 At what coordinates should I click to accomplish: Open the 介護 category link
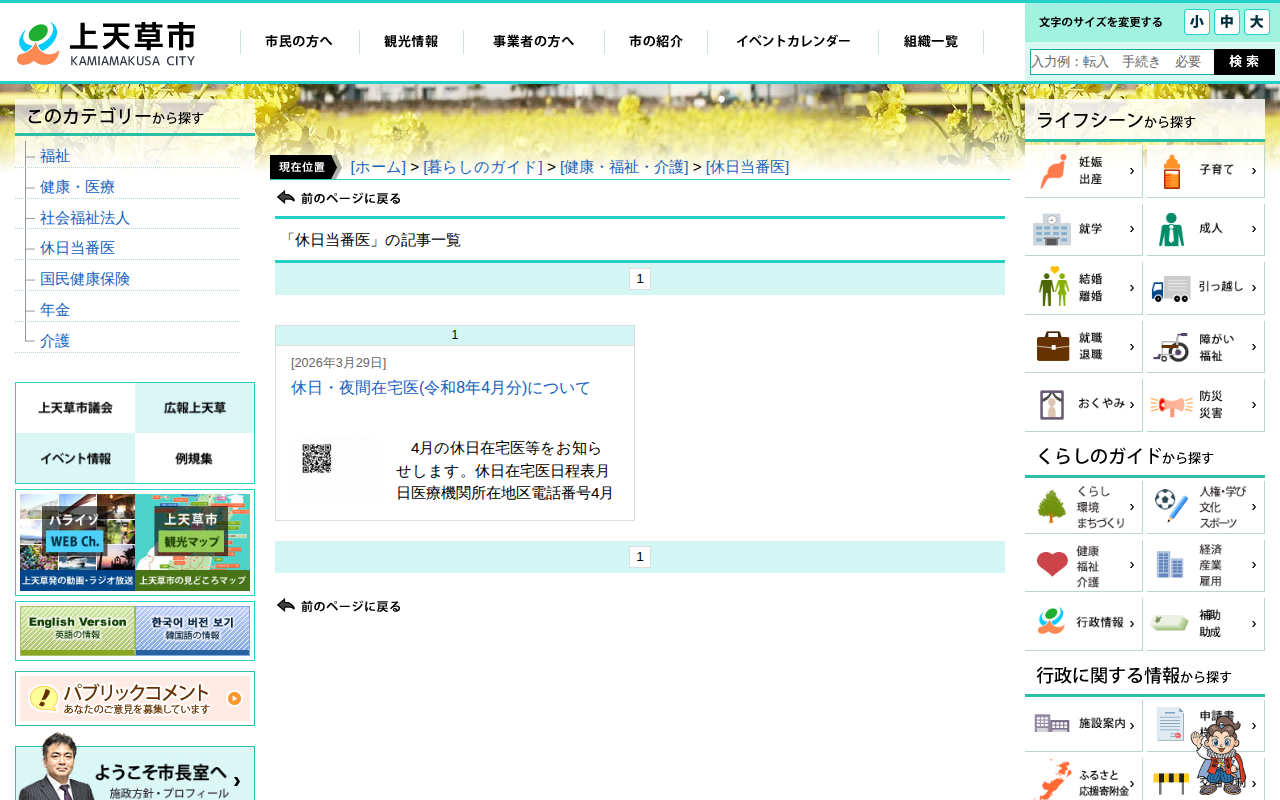pos(55,341)
